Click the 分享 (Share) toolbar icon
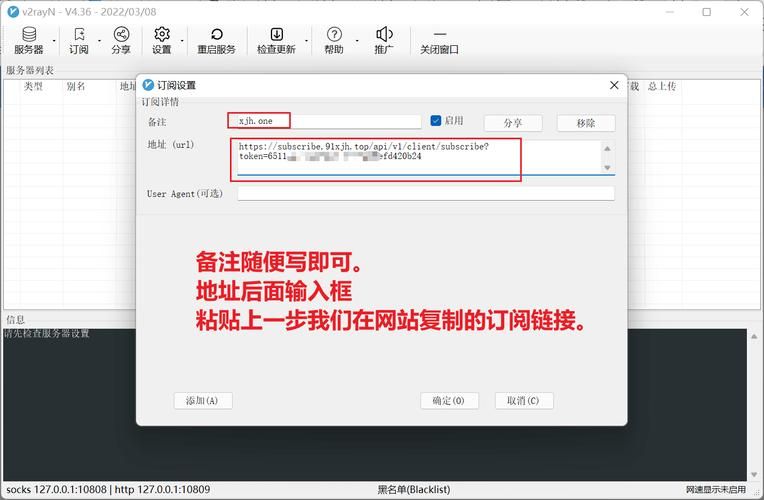 [121, 40]
